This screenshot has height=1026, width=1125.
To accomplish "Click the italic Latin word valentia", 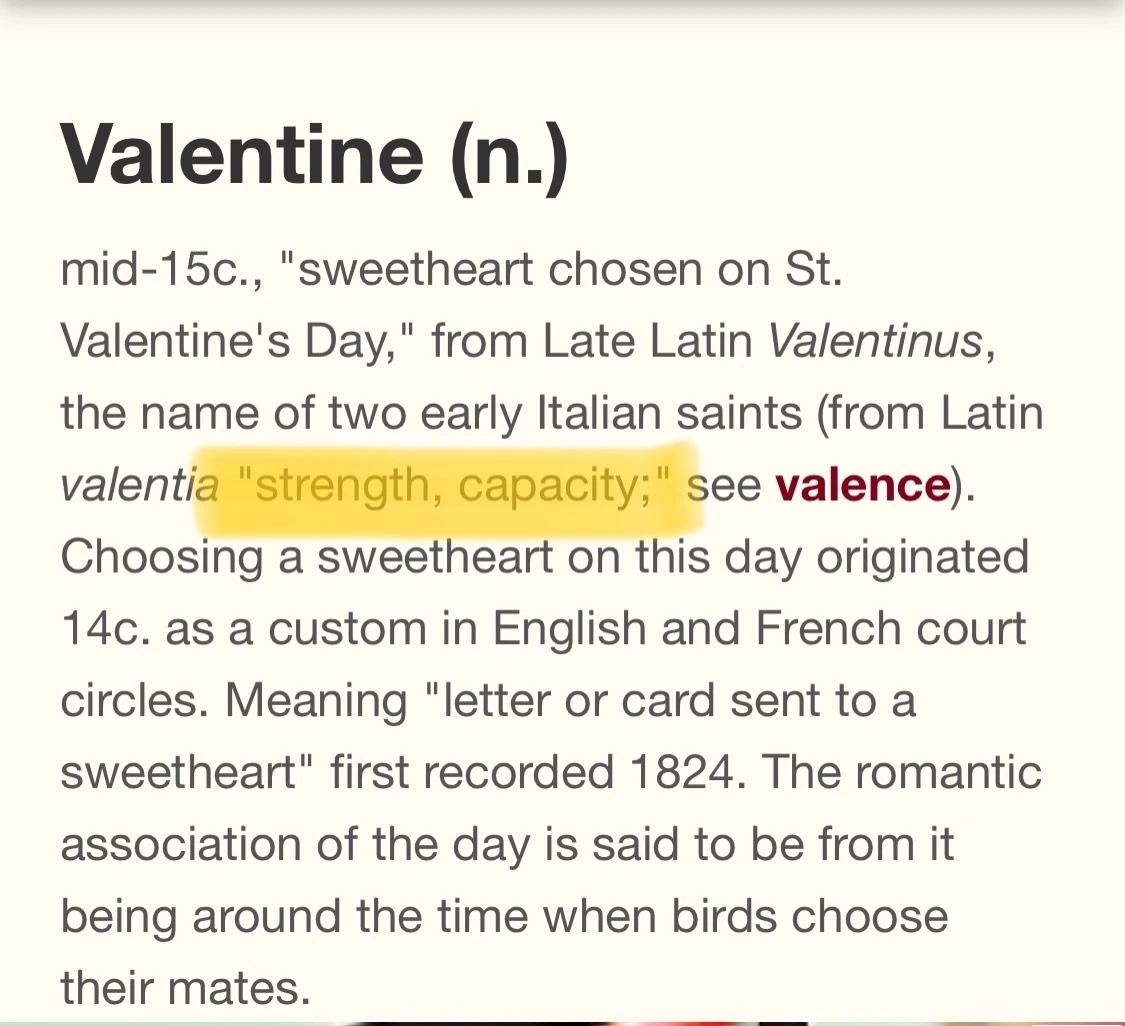I will coord(139,486).
